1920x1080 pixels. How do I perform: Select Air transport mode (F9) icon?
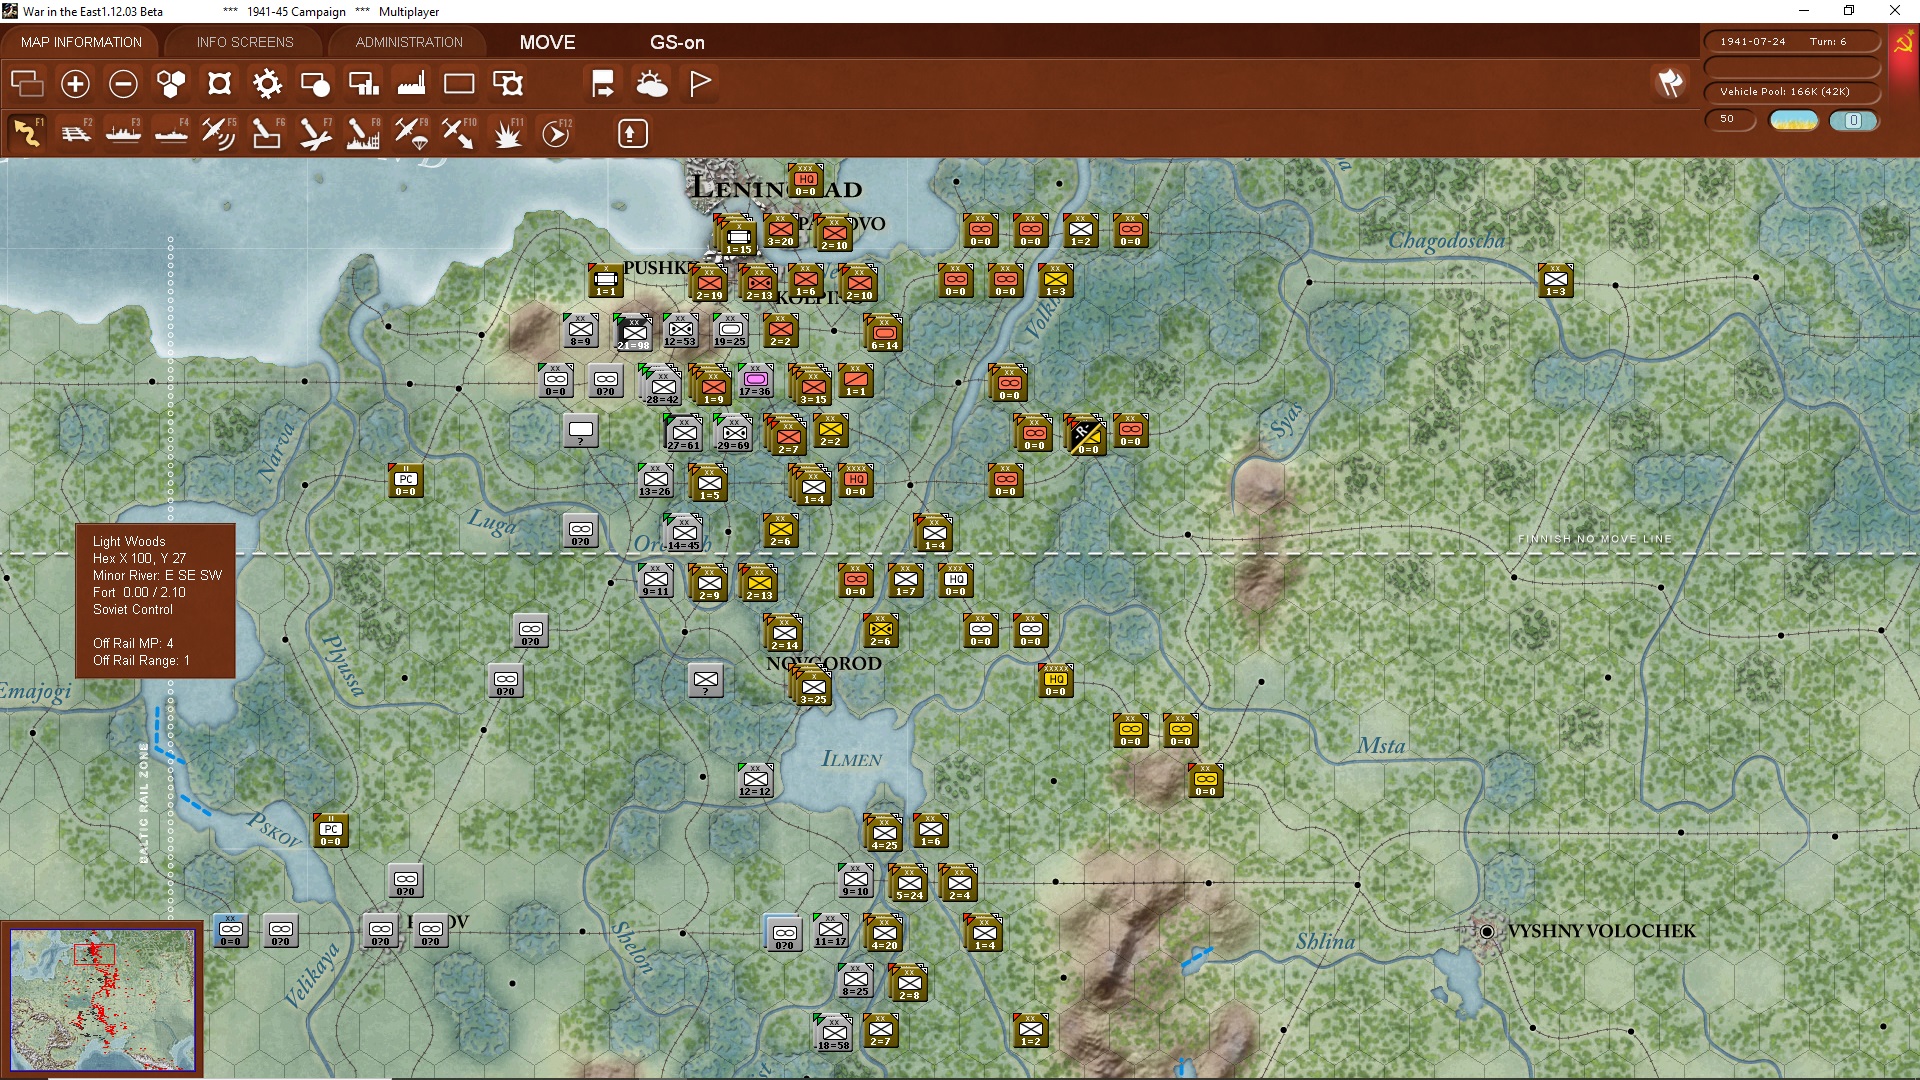pyautogui.click(x=411, y=133)
